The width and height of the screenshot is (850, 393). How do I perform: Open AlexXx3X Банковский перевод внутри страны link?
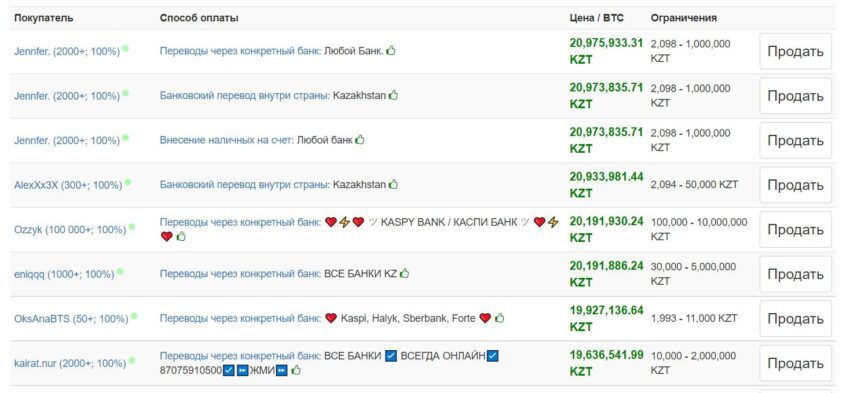pos(244,184)
